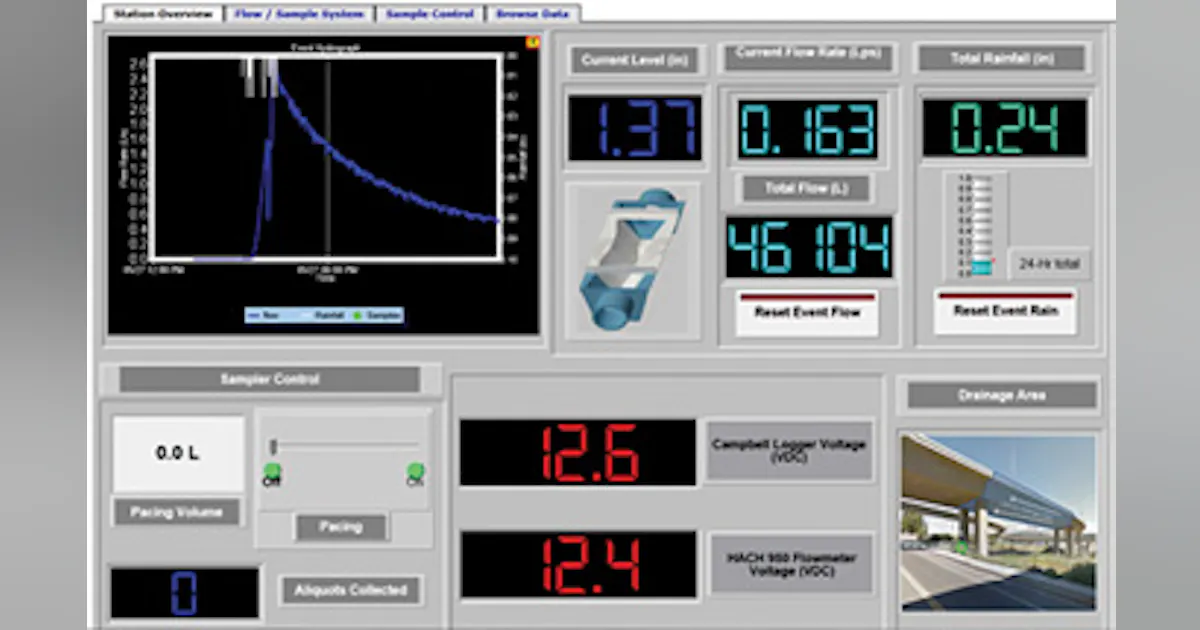Open the Flow / Sample System tab
The width and height of the screenshot is (1200, 630).
(299, 14)
